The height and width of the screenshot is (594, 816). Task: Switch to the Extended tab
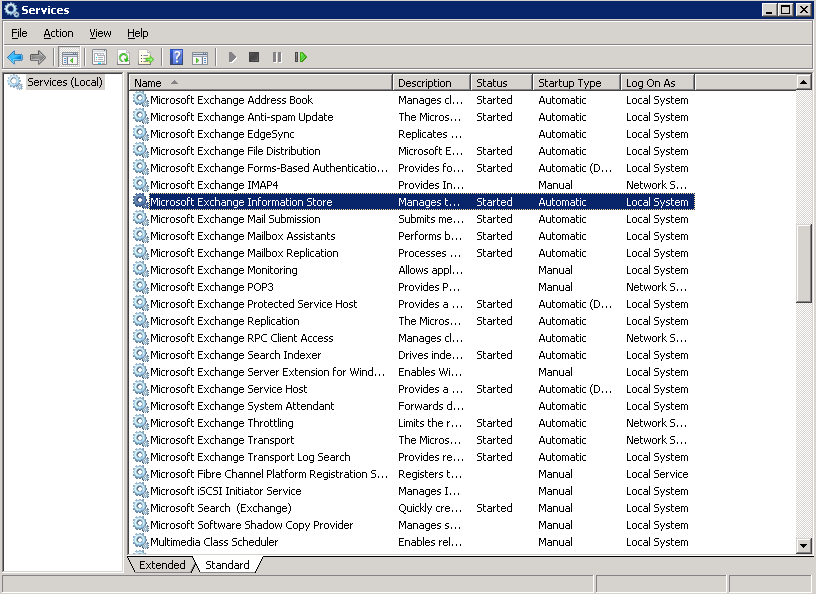pyautogui.click(x=162, y=565)
